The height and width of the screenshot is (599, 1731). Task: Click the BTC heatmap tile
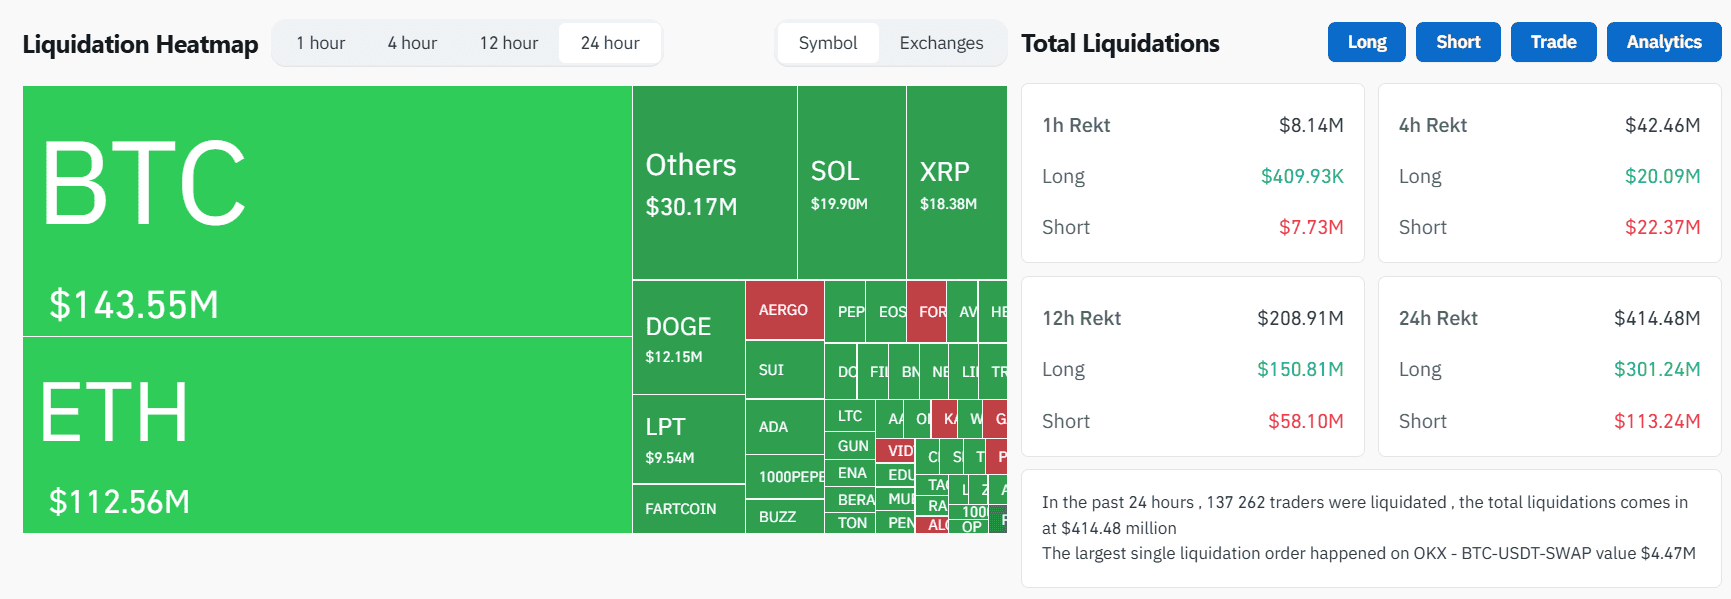pos(327,211)
